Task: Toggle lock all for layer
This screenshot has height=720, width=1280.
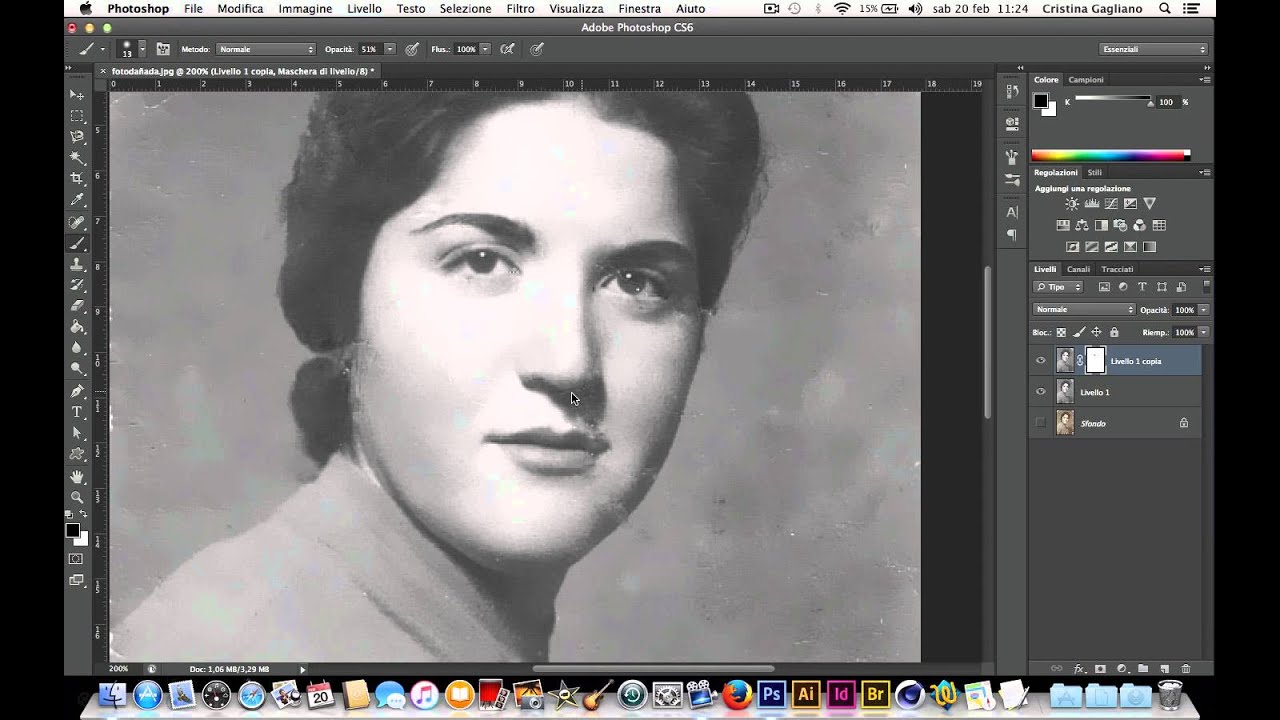Action: 1113,332
